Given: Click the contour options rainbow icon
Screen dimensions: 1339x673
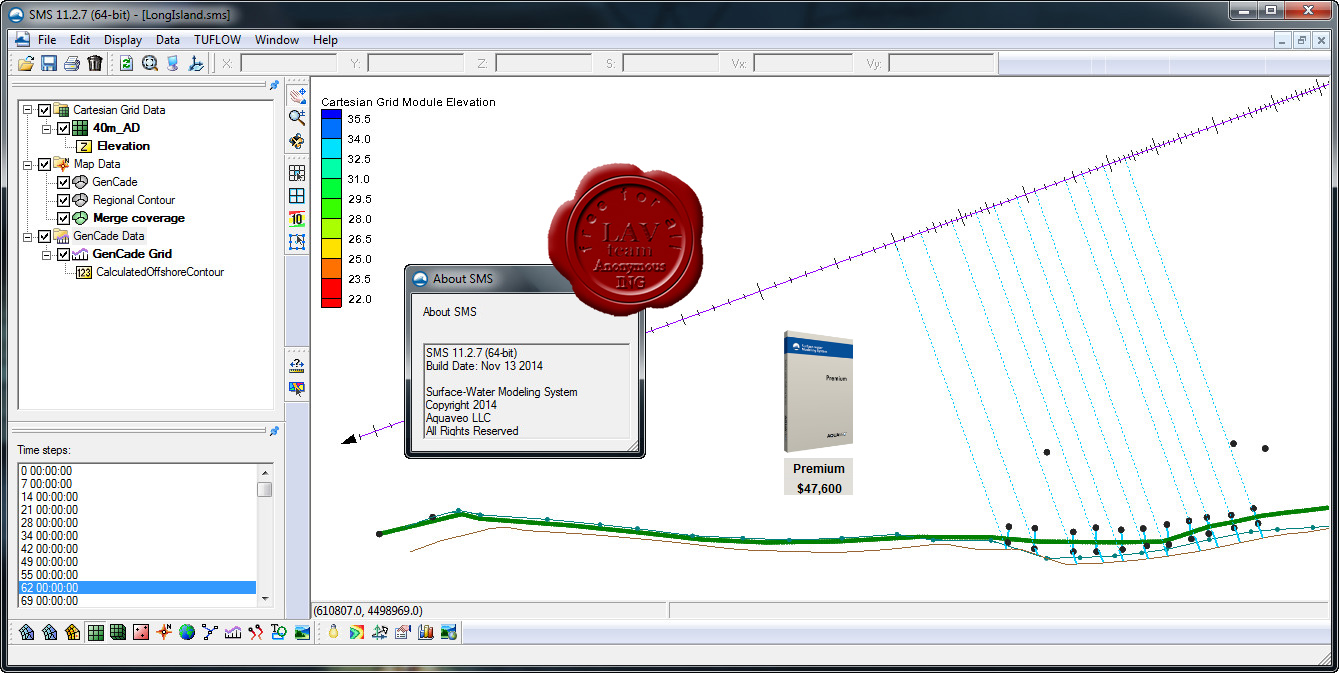Looking at the screenshot, I should click(357, 632).
